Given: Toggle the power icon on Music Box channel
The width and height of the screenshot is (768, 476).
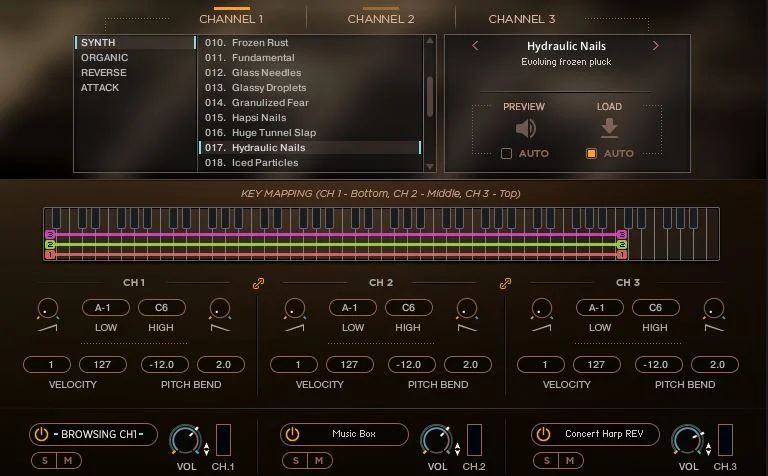Looking at the screenshot, I should (292, 434).
